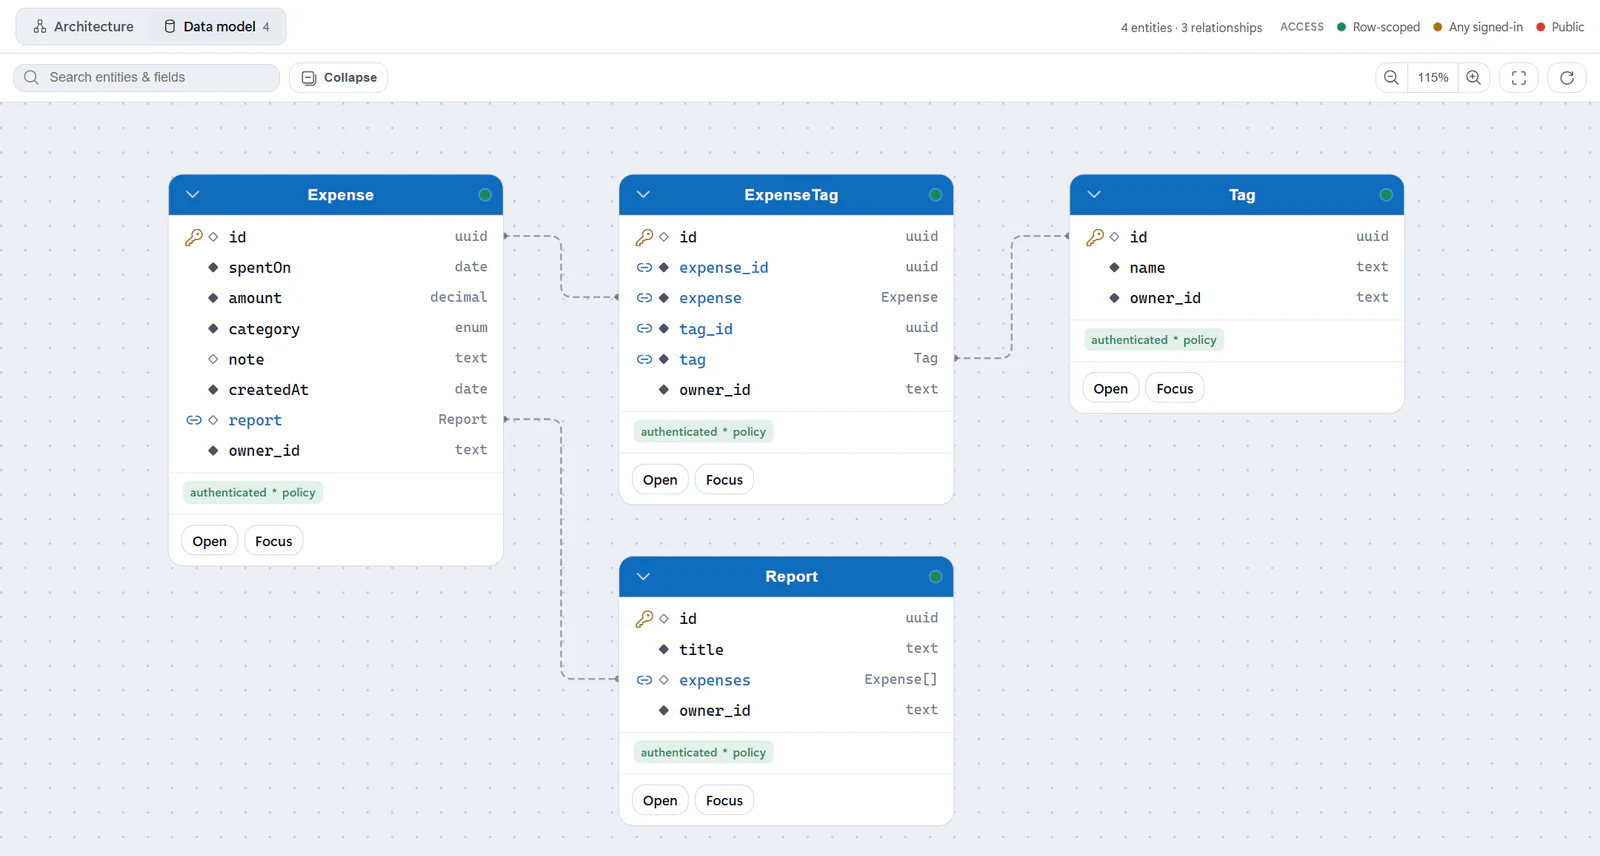Follow the tag_id link in ExpenseTag
Viewport: 1600px width, 856px height.
[706, 329]
